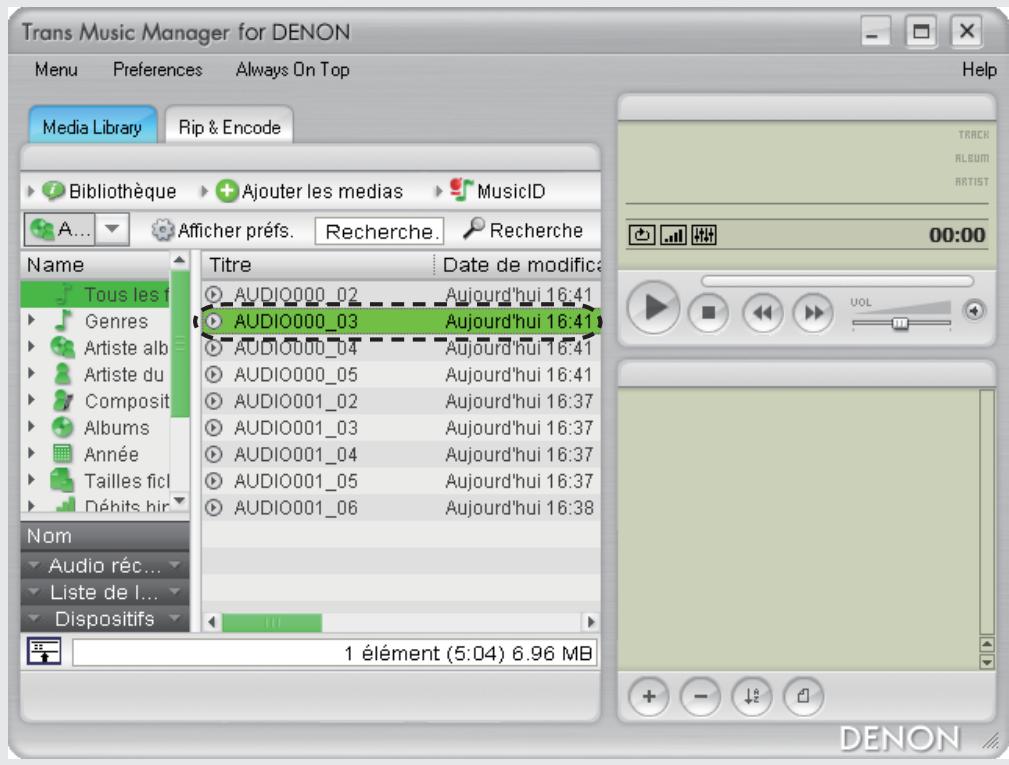The image size is (1009, 765).
Task: Click the track list horizontal scrollbar thumb
Action: pyautogui.click(x=272, y=622)
